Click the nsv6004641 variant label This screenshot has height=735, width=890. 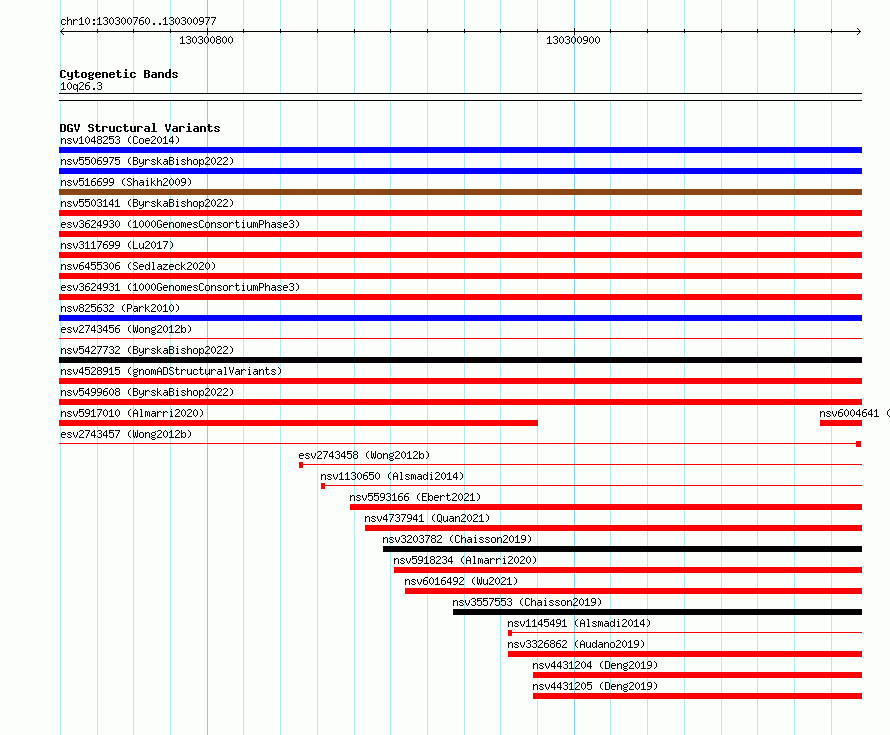(854, 413)
